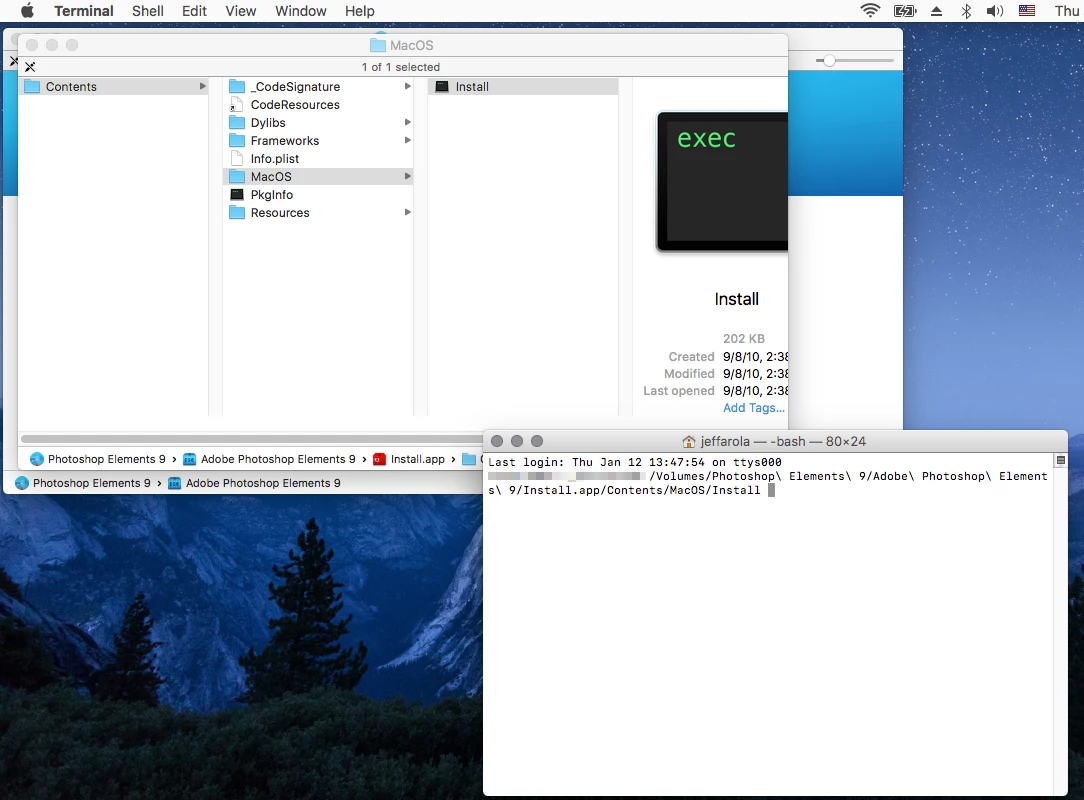Expand the MacOS folder arrow
Viewport: 1084px width, 800px height.
click(x=407, y=176)
